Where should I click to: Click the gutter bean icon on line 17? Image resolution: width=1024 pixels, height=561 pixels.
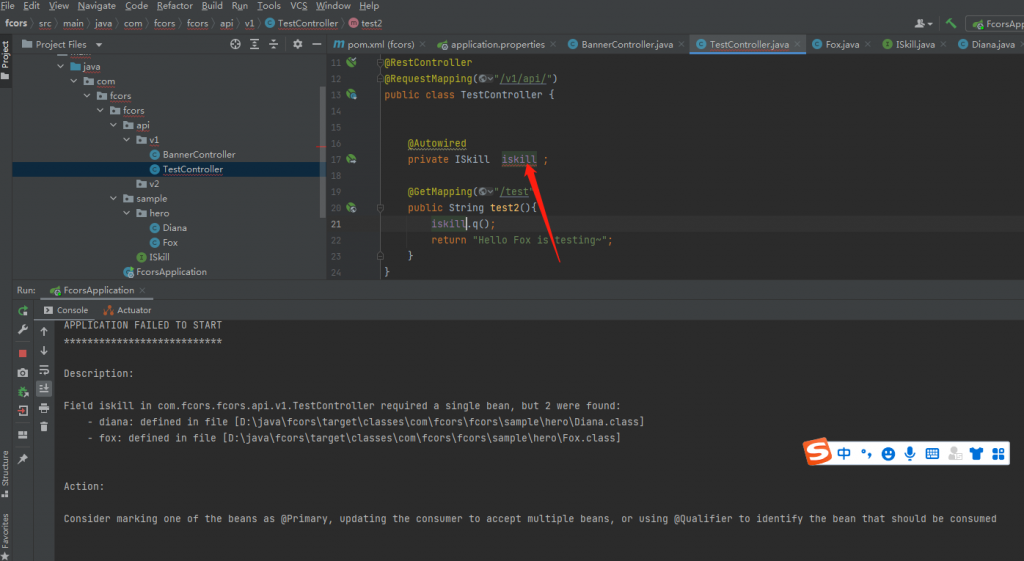pos(351,159)
